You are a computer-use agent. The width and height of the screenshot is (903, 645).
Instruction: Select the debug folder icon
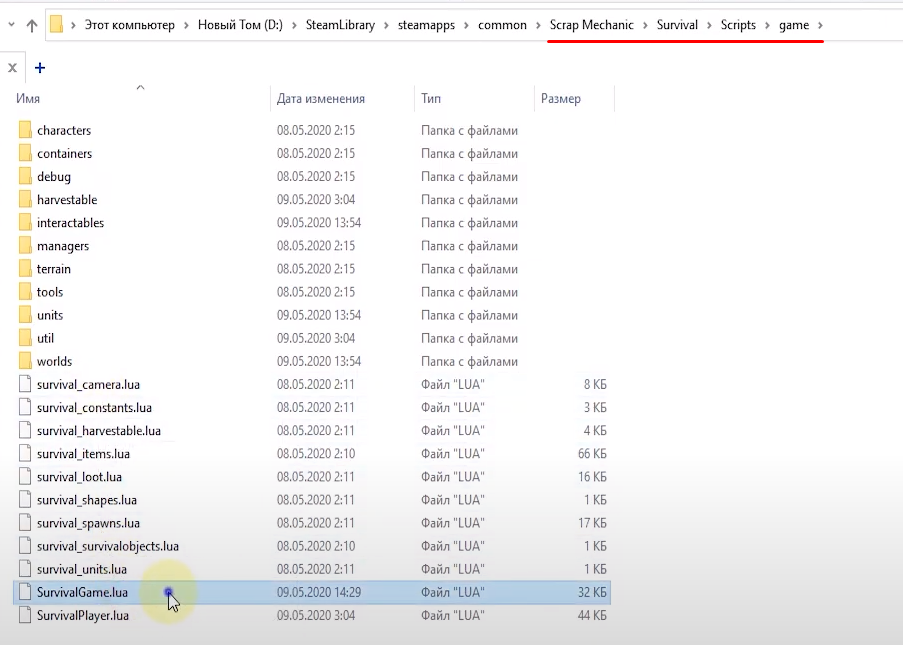point(25,176)
